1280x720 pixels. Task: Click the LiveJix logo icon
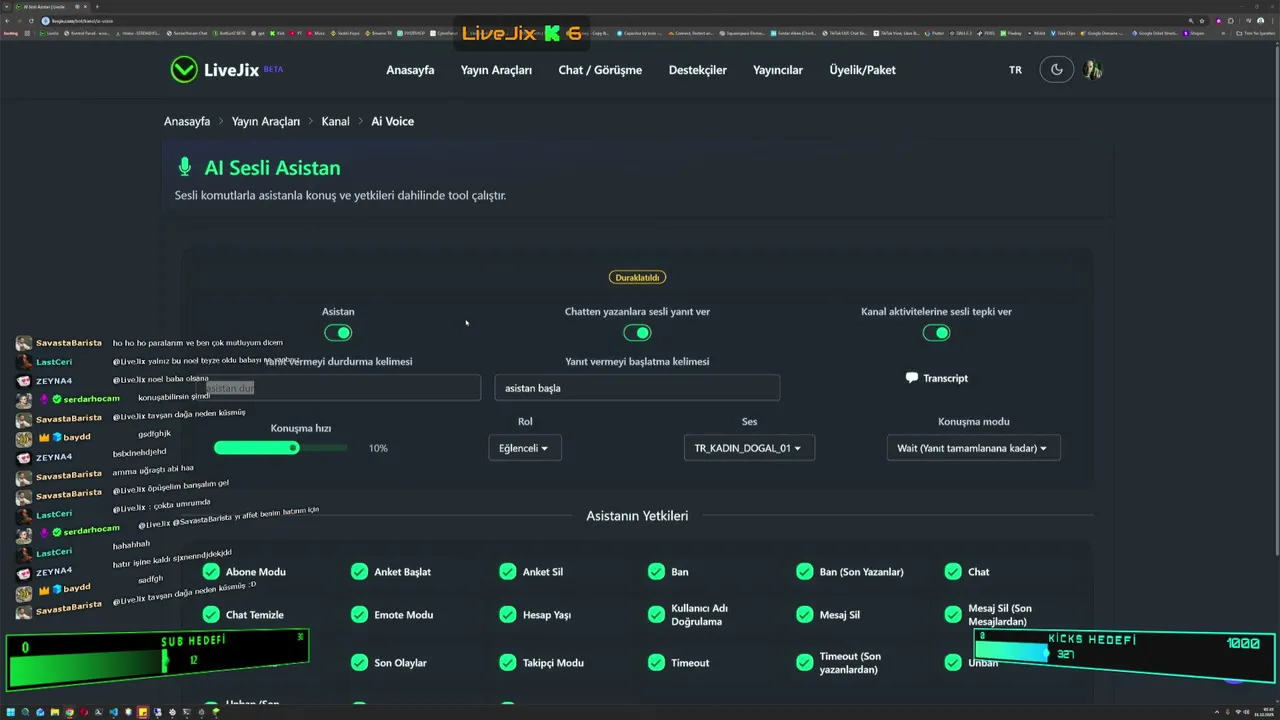[x=184, y=69]
